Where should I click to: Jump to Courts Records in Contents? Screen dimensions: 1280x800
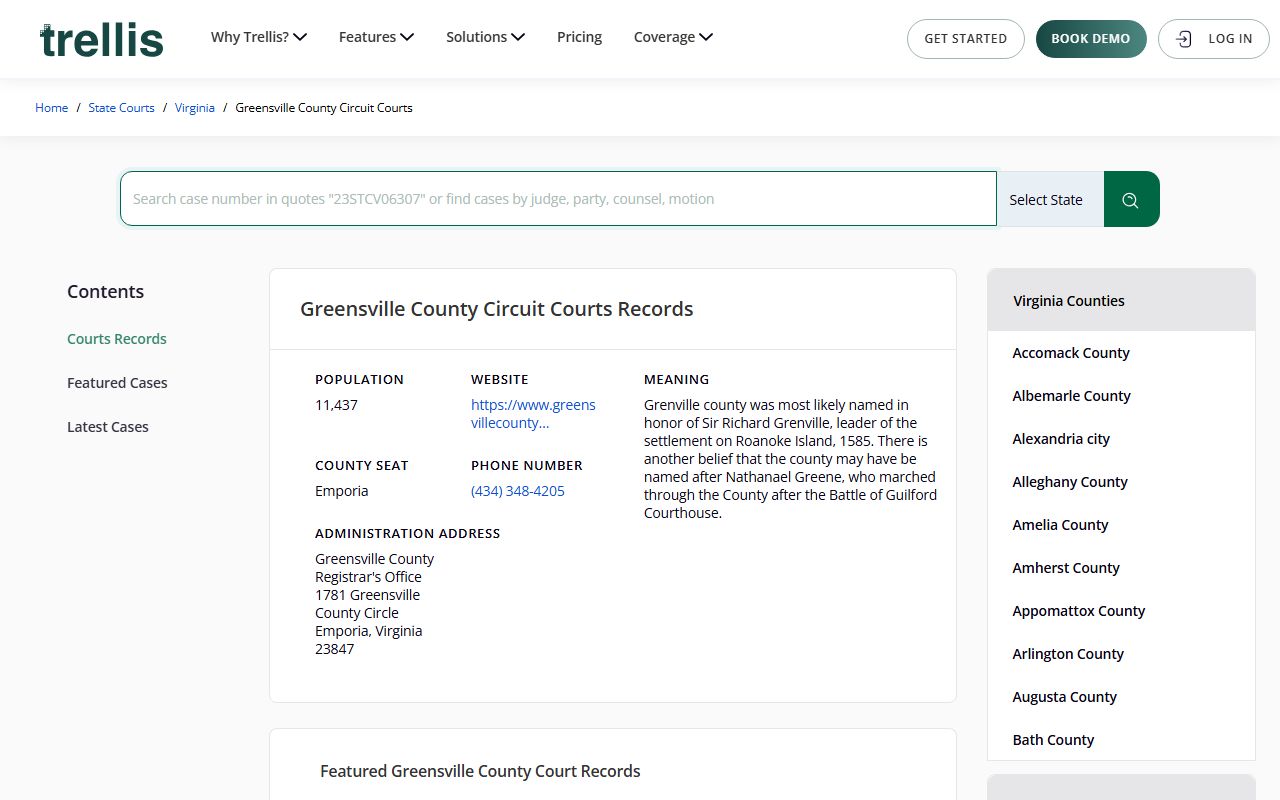117,339
